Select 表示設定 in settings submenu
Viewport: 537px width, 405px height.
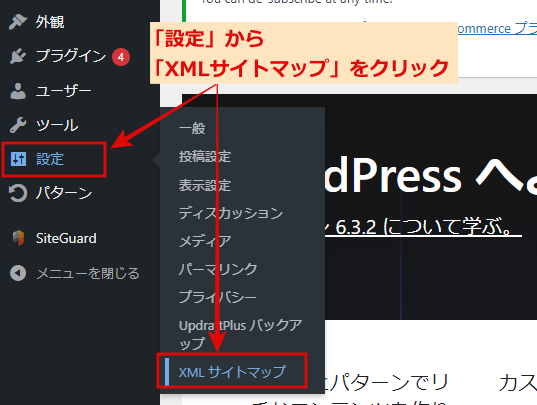tap(205, 186)
